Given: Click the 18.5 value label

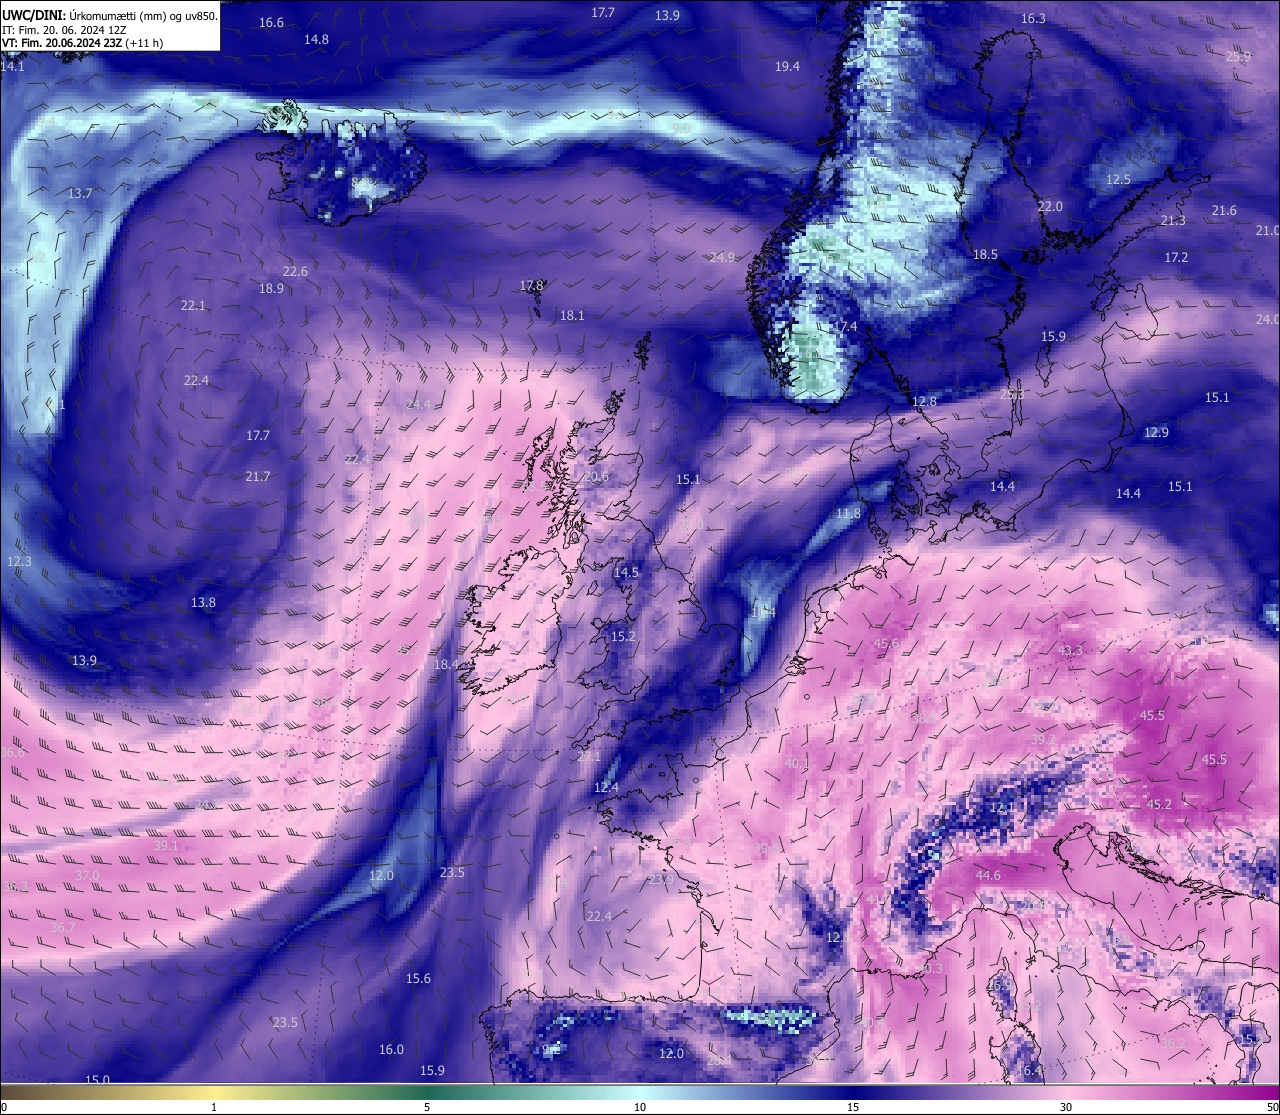Looking at the screenshot, I should [985, 254].
